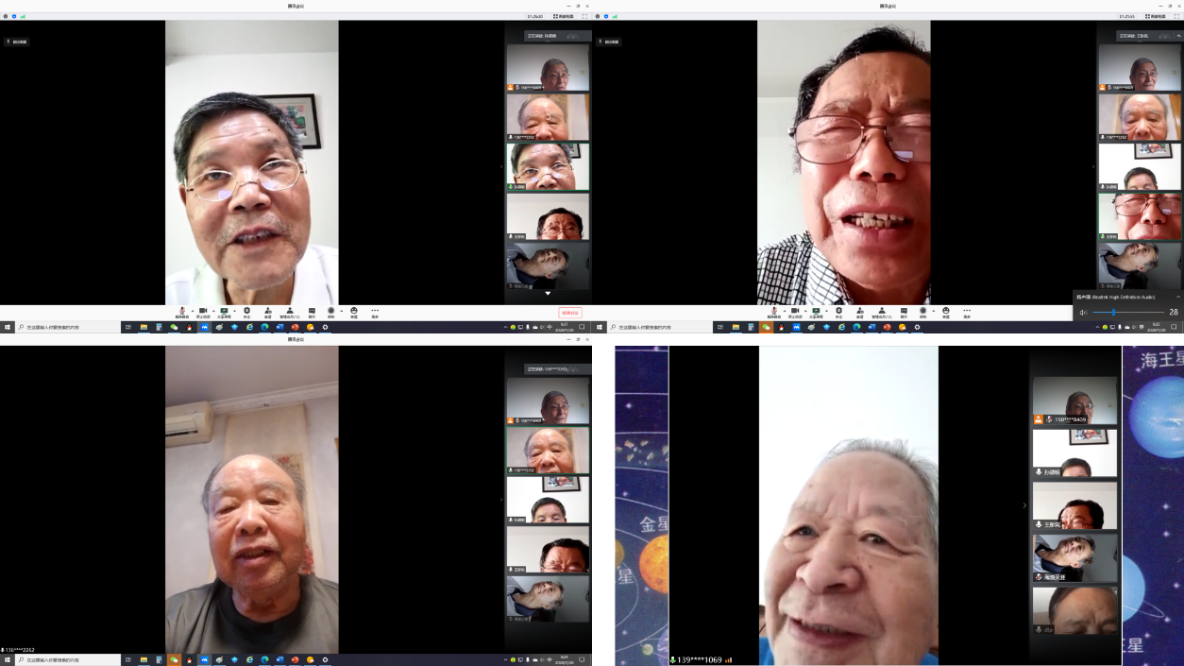Click the Invite icon in white-shirt speaker's meeting
Image resolution: width=1184 pixels, height=666 pixels.
point(268,312)
